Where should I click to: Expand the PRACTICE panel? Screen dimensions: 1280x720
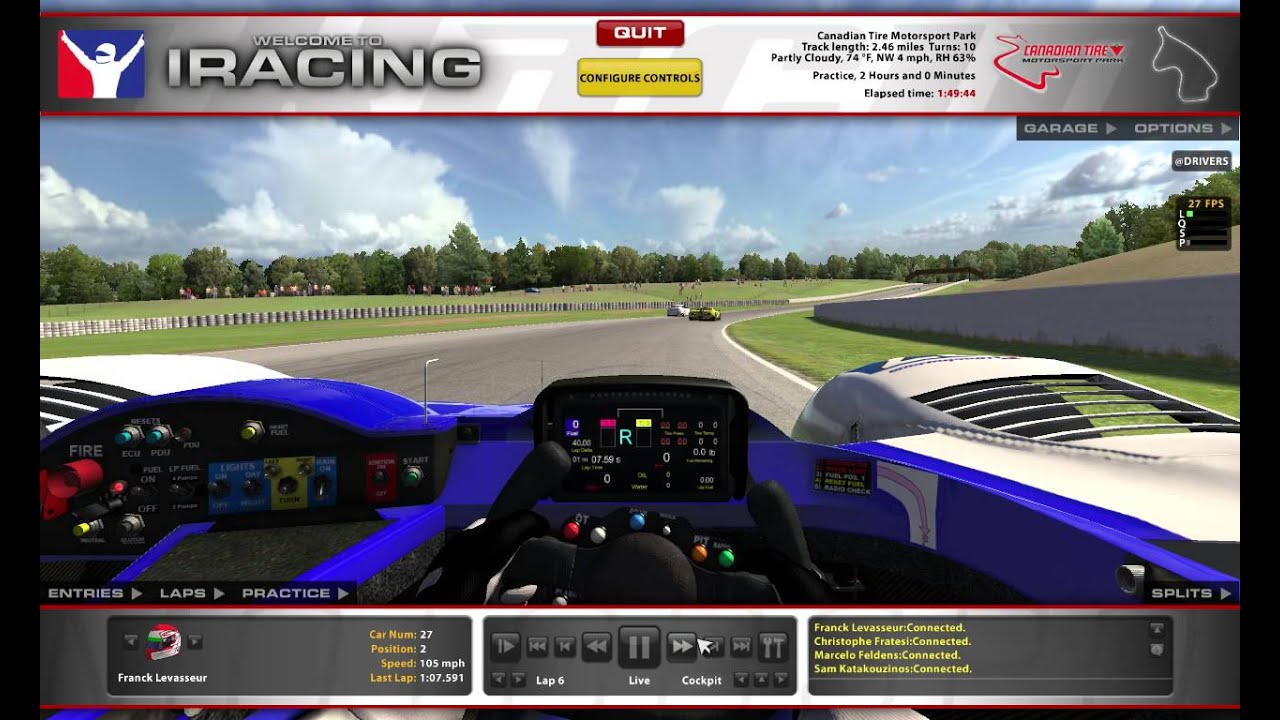pos(295,593)
